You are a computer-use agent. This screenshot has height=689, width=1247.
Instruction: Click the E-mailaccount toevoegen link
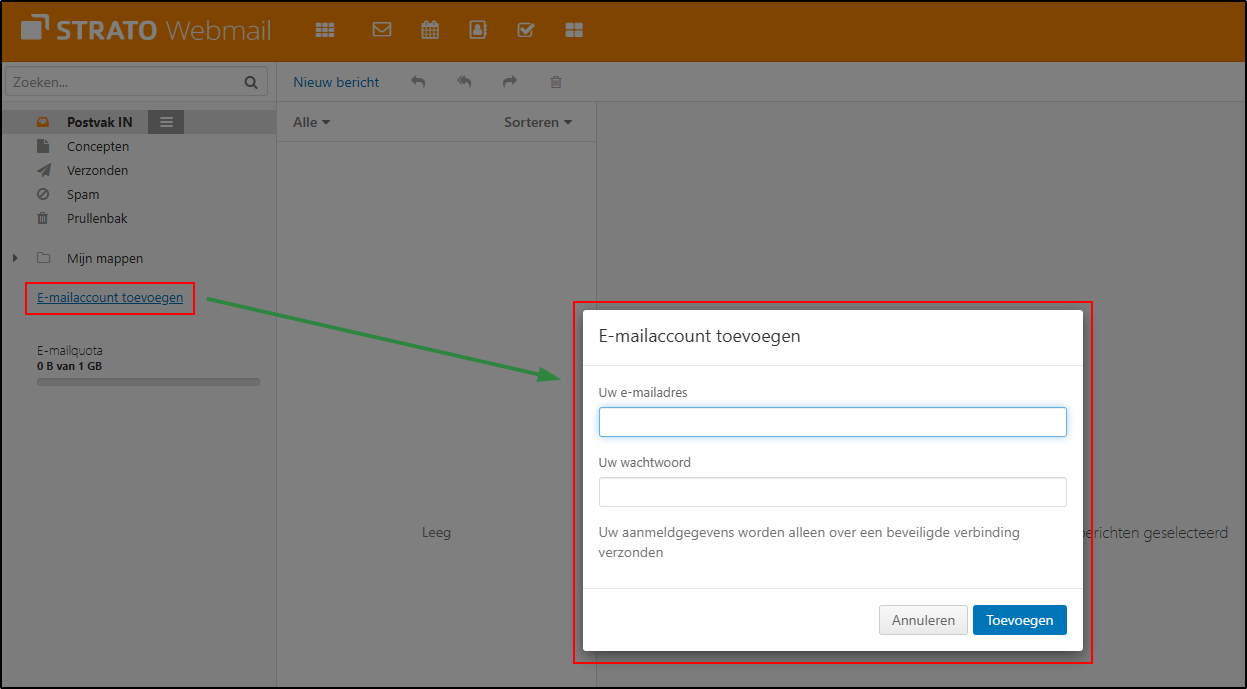110,298
